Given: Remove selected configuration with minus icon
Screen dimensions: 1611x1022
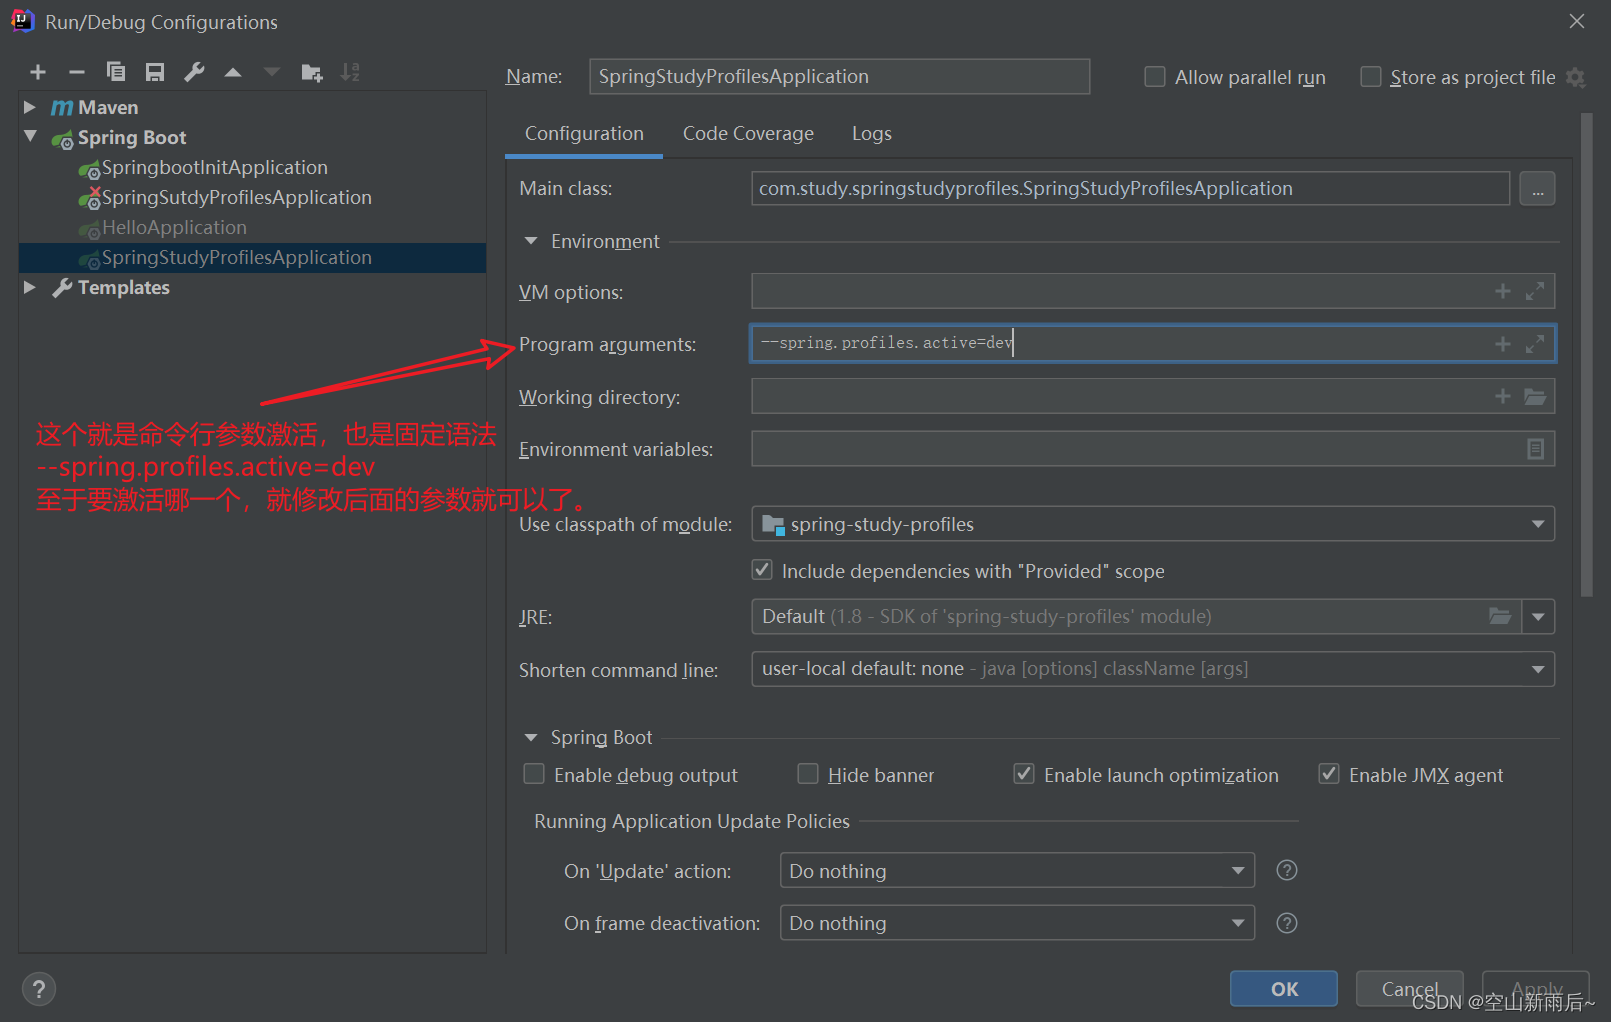Looking at the screenshot, I should tap(77, 72).
